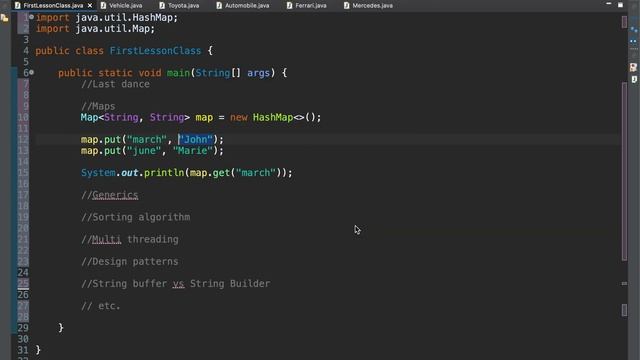Click the Java file icon on Toyota.java tab
This screenshot has height=360, width=640.
coord(162,5)
